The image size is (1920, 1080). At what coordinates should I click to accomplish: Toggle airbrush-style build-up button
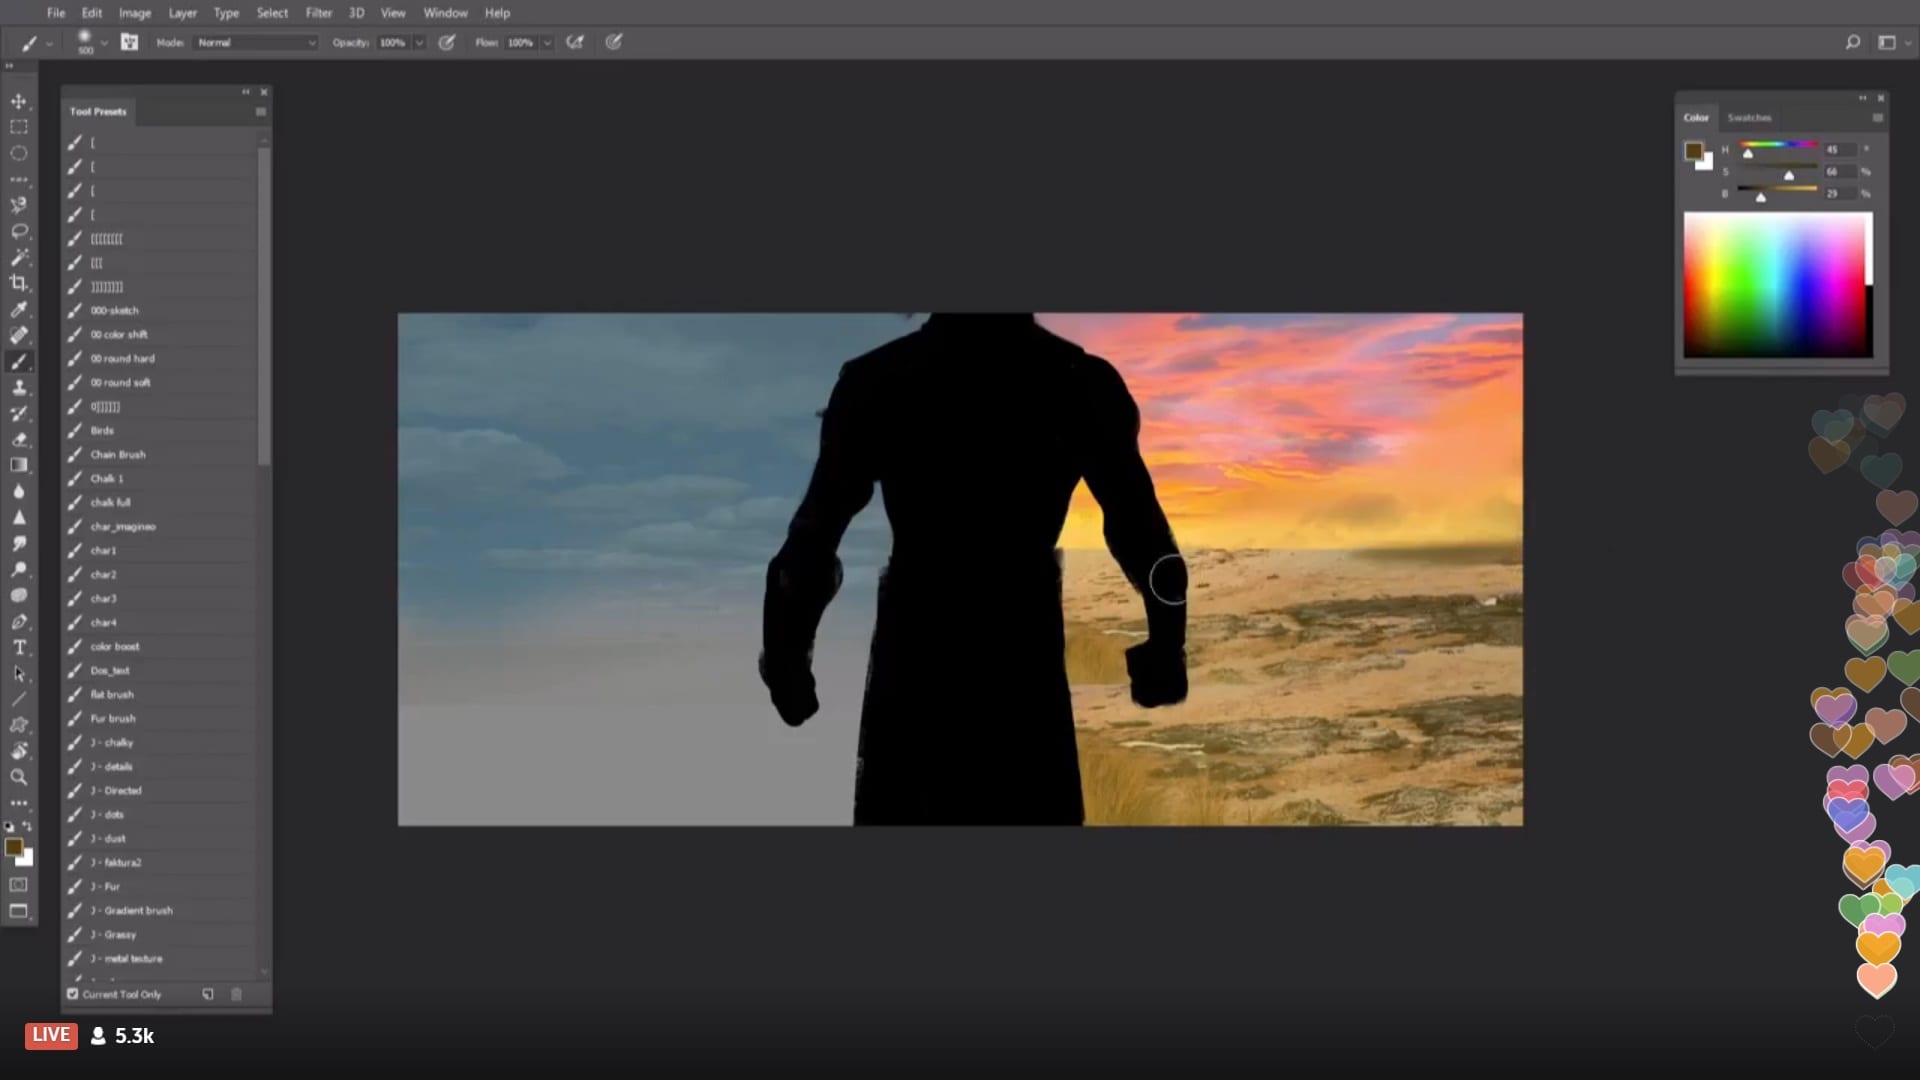pyautogui.click(x=575, y=42)
